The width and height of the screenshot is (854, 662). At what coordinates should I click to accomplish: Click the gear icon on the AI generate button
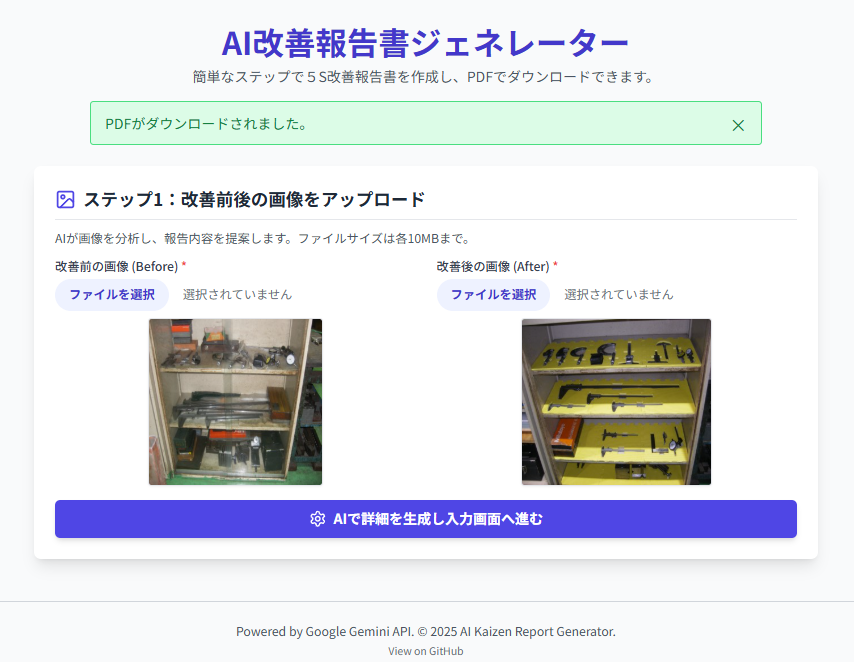318,519
